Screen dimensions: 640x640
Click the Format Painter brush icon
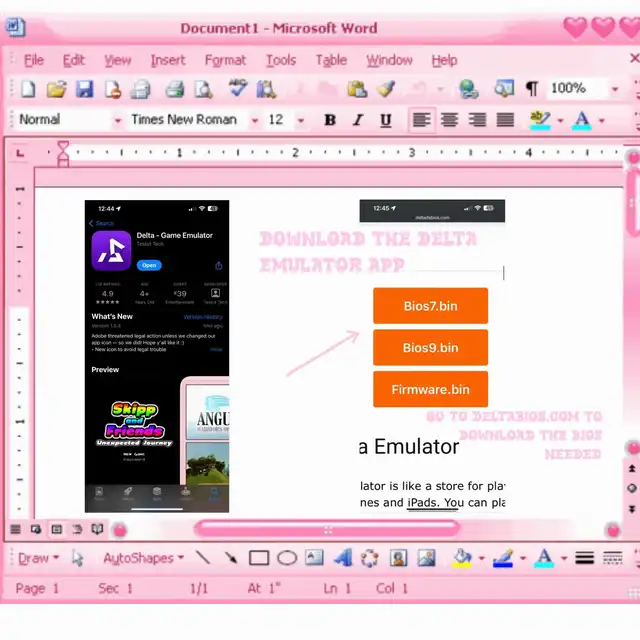[387, 89]
